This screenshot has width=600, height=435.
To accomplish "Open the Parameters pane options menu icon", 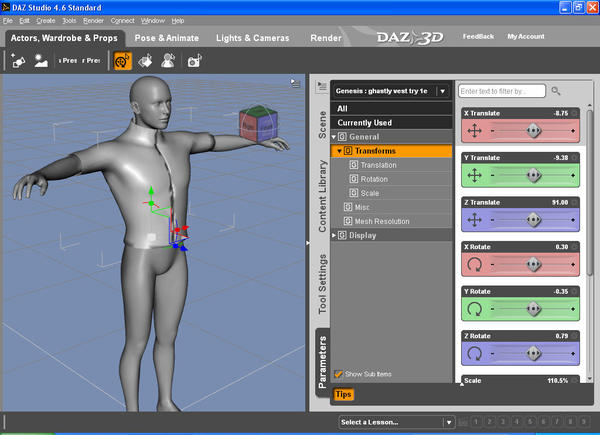I will (322, 87).
